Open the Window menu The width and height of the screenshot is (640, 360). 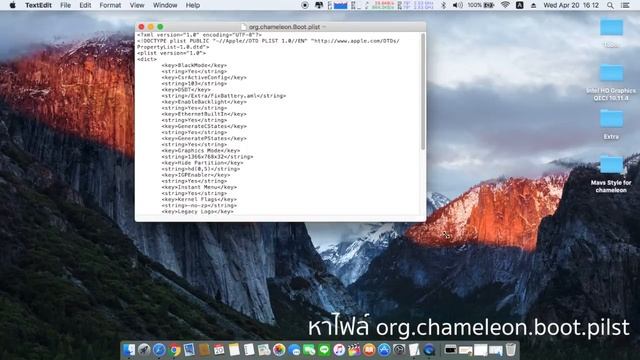coord(165,5)
